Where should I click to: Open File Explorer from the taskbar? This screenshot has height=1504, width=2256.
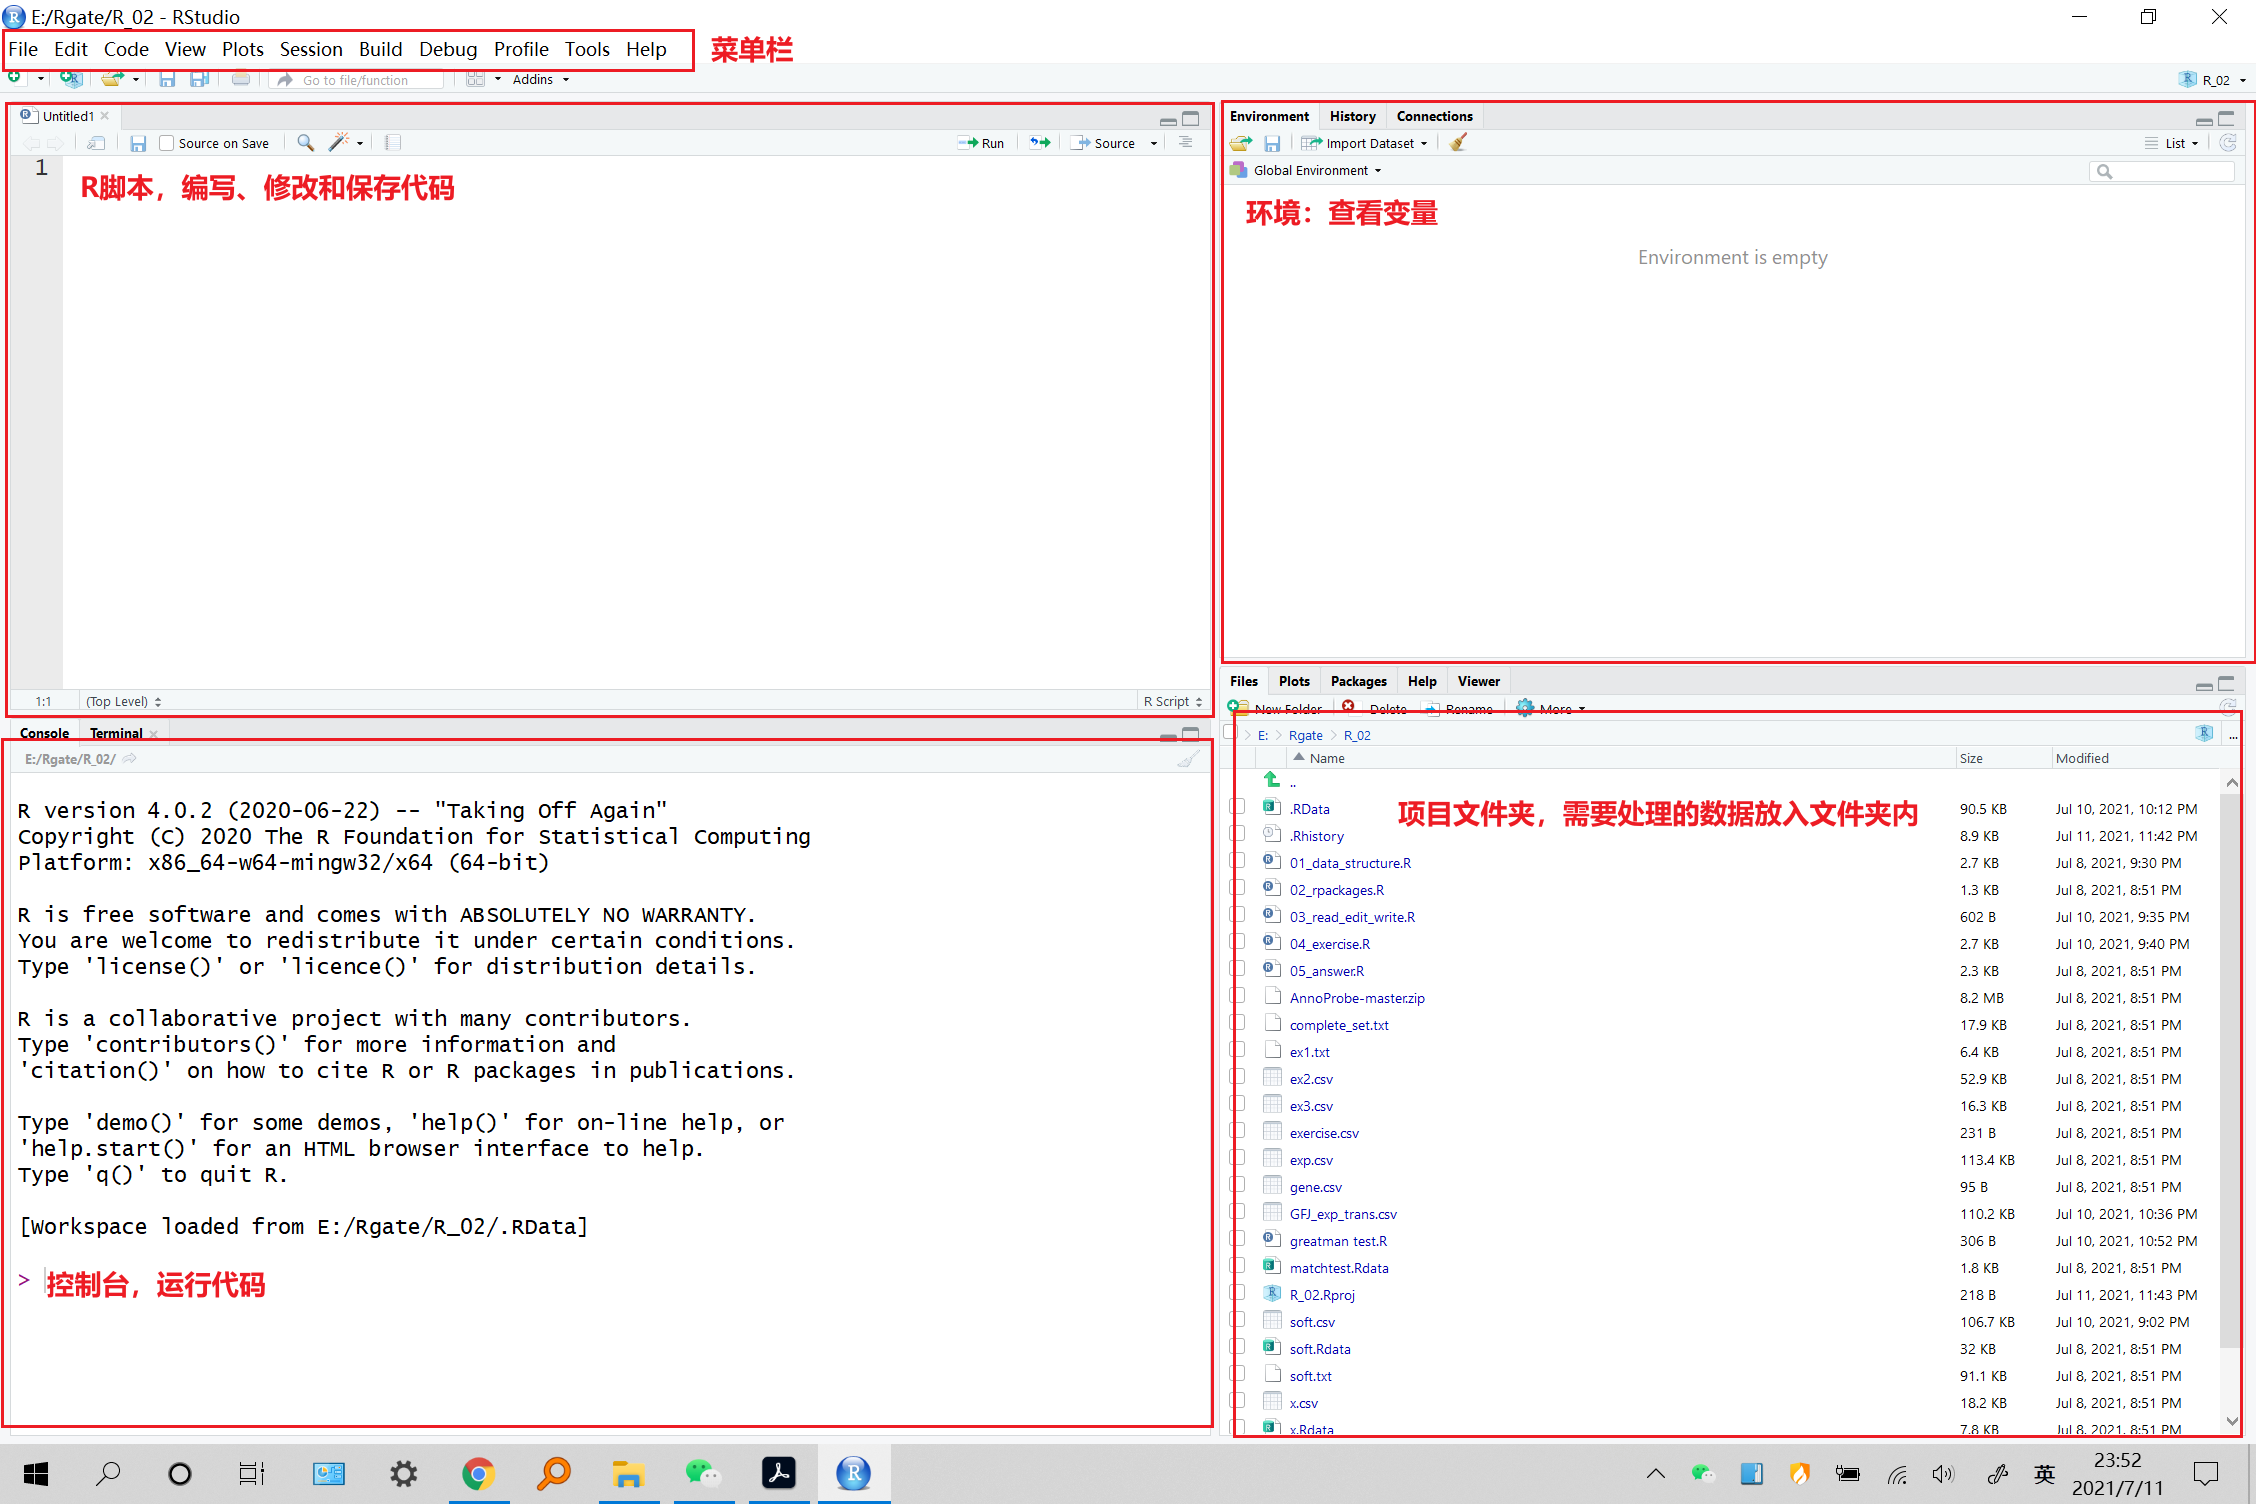(x=628, y=1473)
